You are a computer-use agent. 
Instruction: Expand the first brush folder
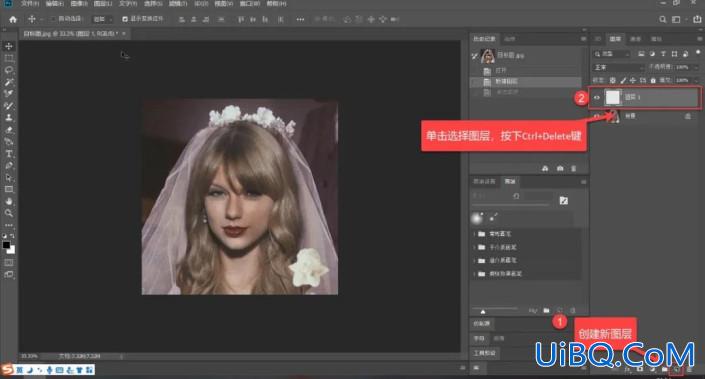point(474,234)
